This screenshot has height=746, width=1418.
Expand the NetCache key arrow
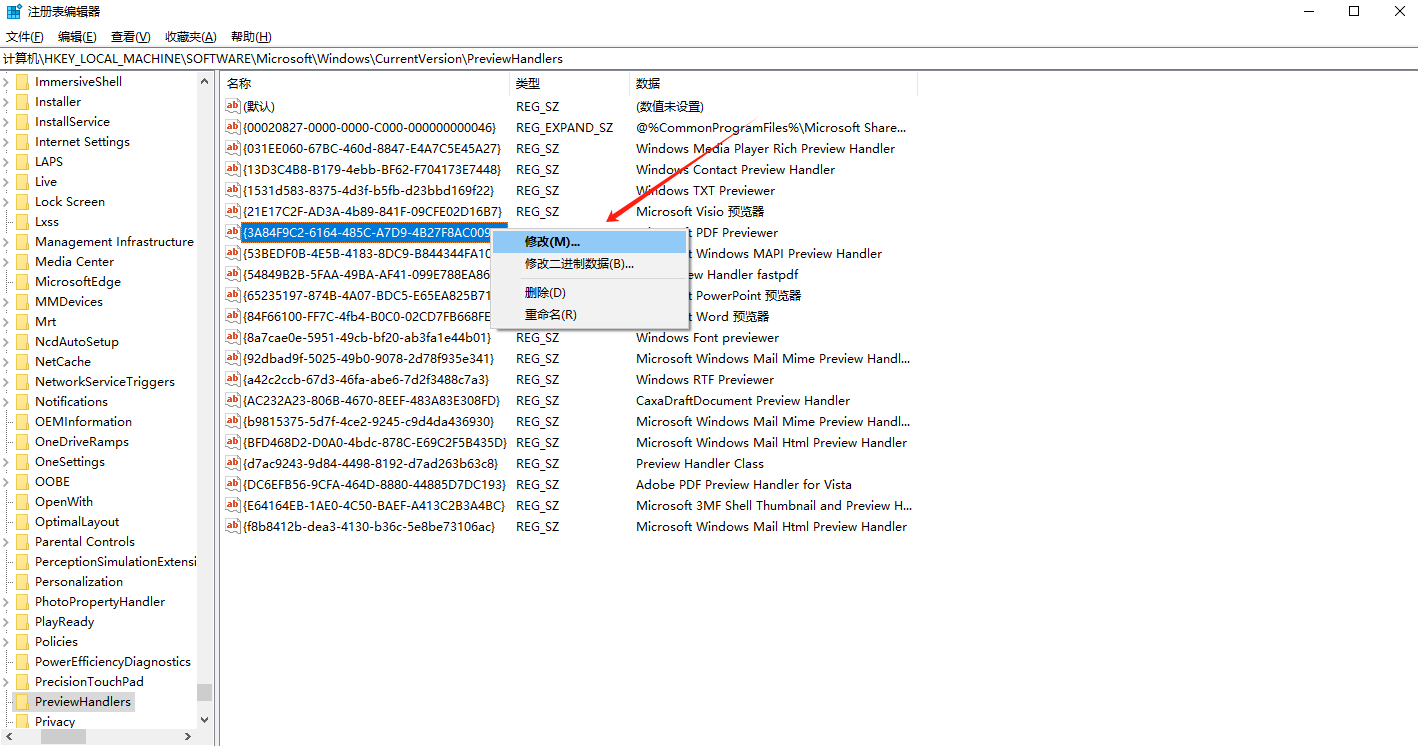6,362
